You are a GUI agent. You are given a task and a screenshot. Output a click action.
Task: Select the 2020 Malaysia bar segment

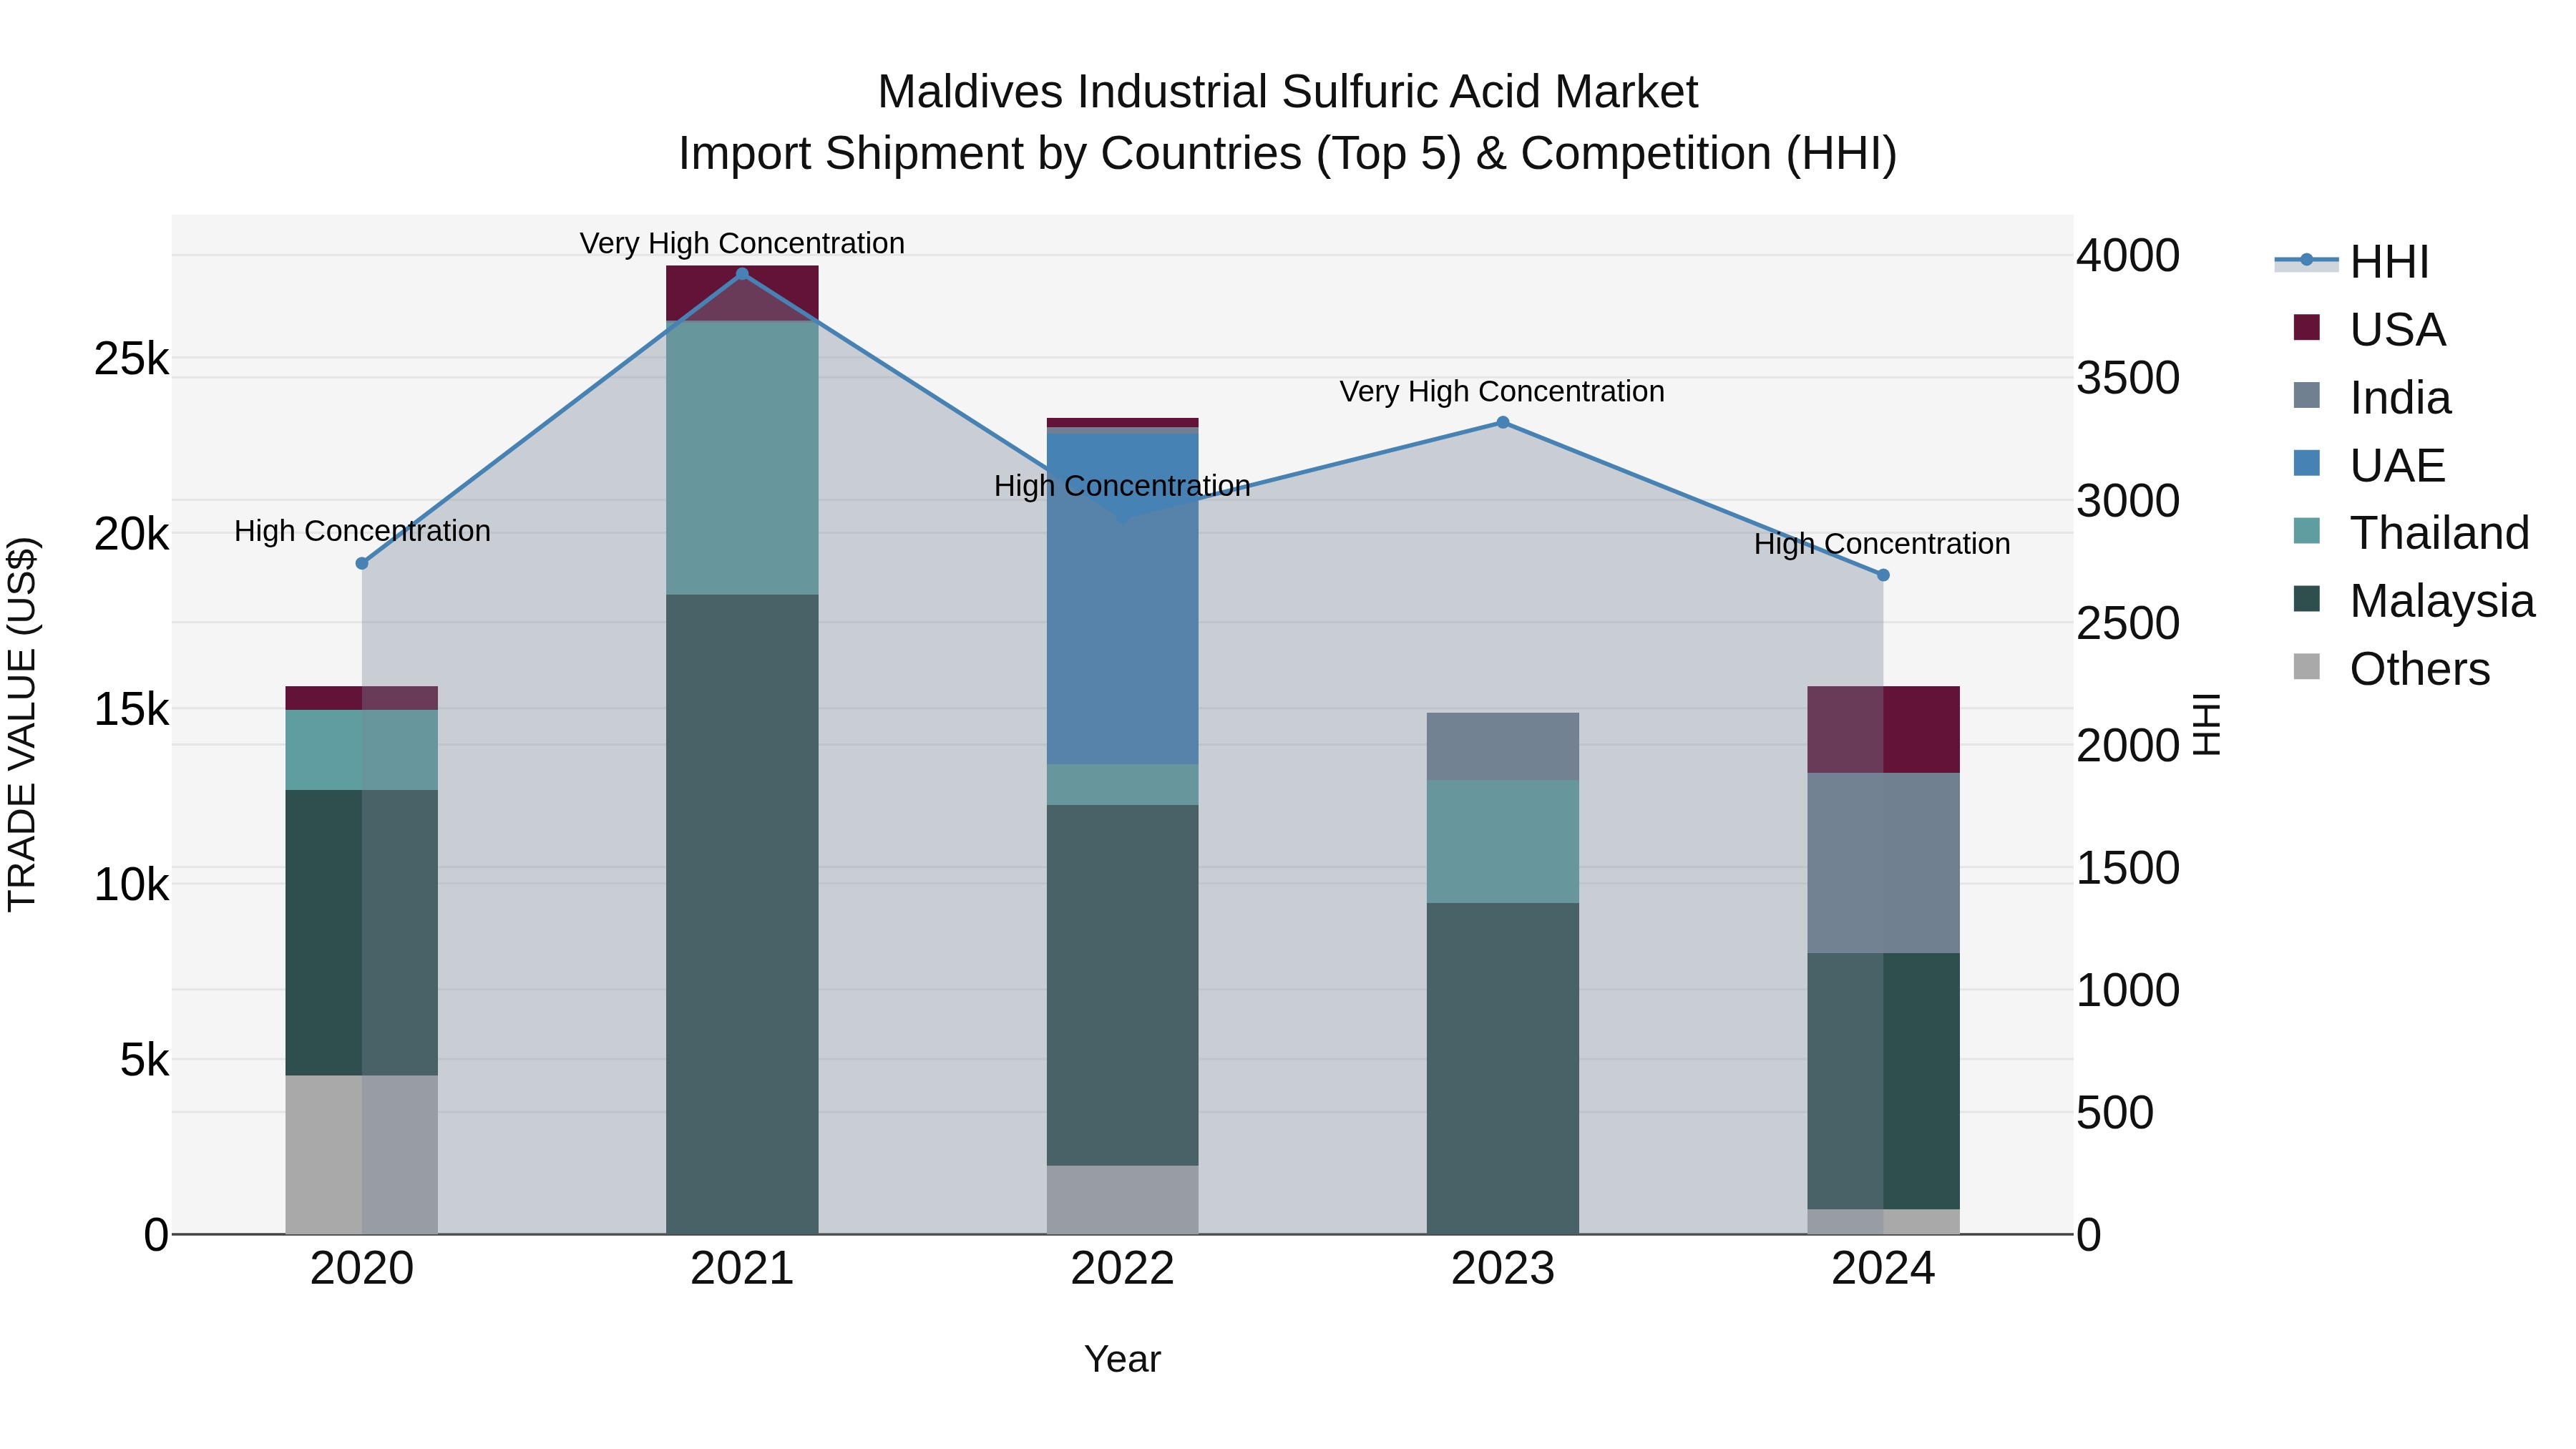click(362, 933)
